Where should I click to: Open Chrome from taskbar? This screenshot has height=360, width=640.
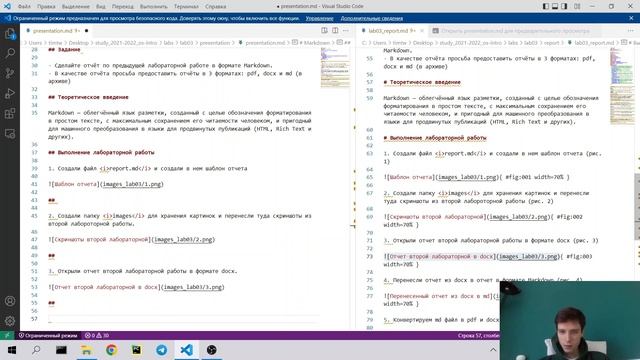pos(111,350)
